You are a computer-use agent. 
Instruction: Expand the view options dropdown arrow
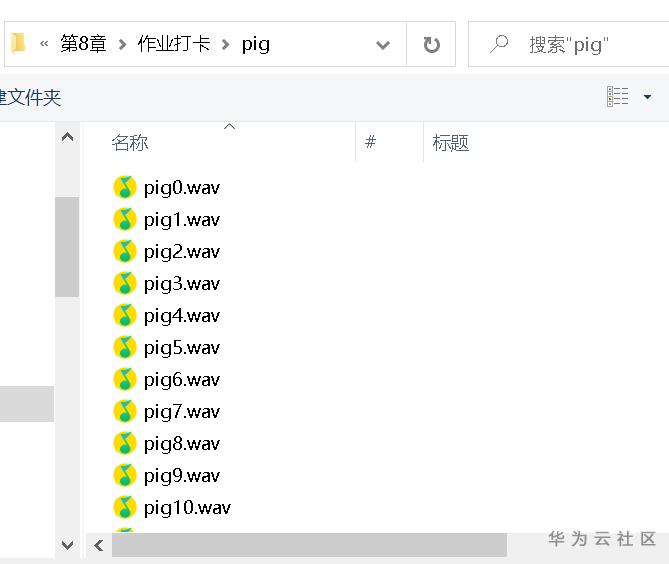coord(647,97)
